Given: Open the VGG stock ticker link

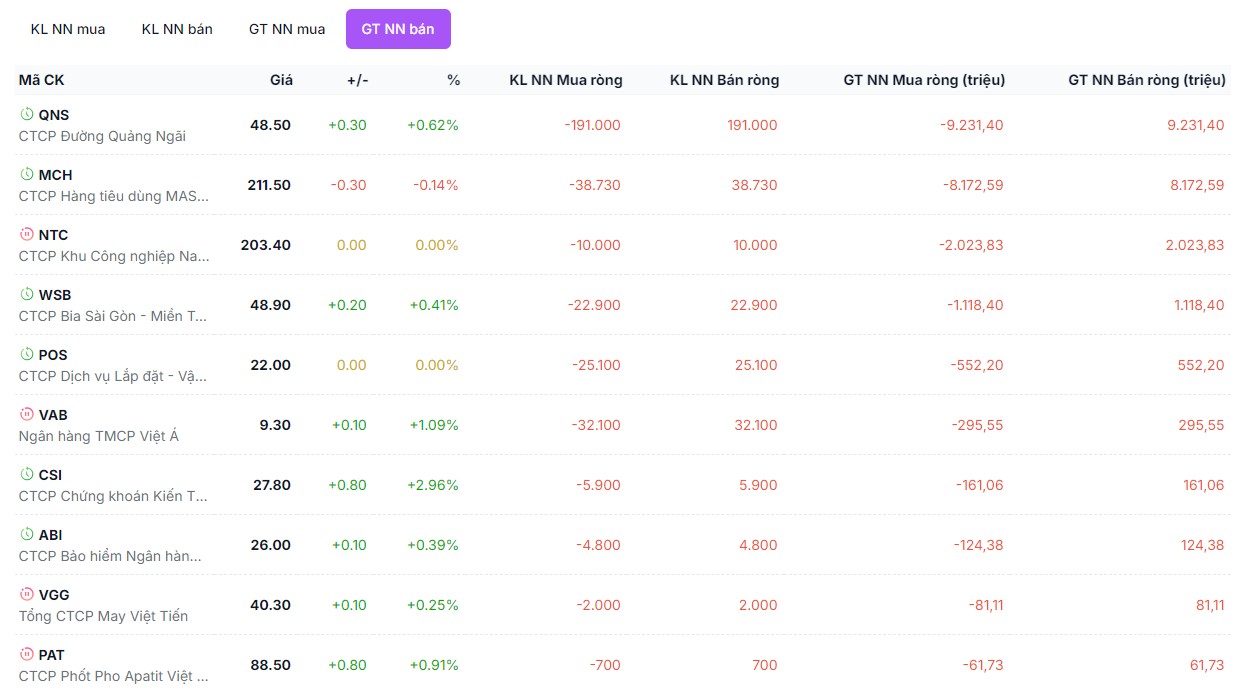Looking at the screenshot, I should (x=54, y=595).
